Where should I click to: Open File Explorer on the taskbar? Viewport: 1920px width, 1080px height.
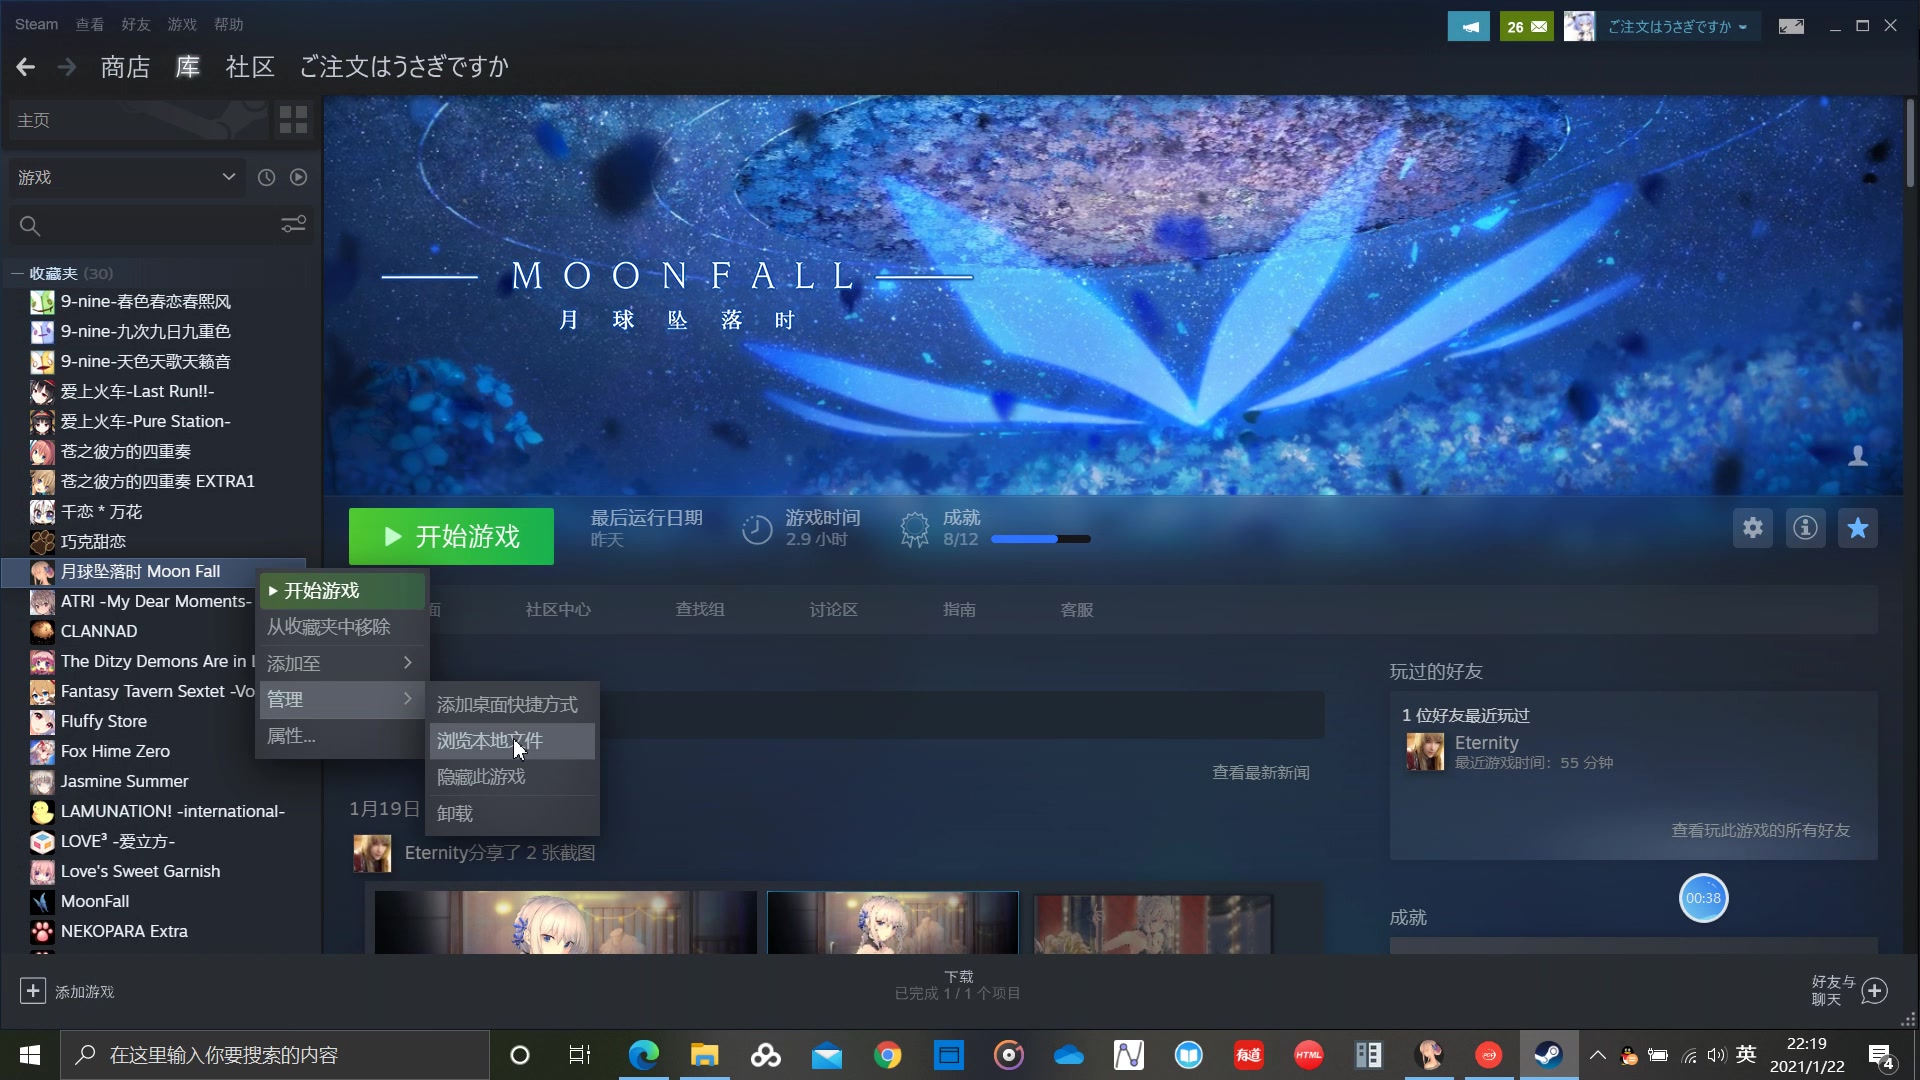click(704, 1055)
